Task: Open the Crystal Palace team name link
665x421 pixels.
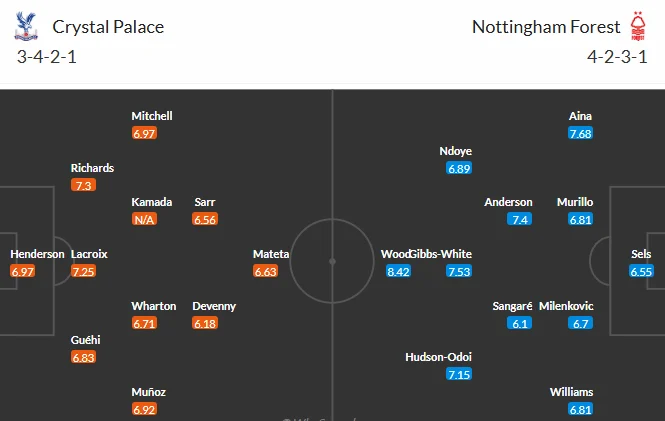Action: pyautogui.click(x=108, y=27)
